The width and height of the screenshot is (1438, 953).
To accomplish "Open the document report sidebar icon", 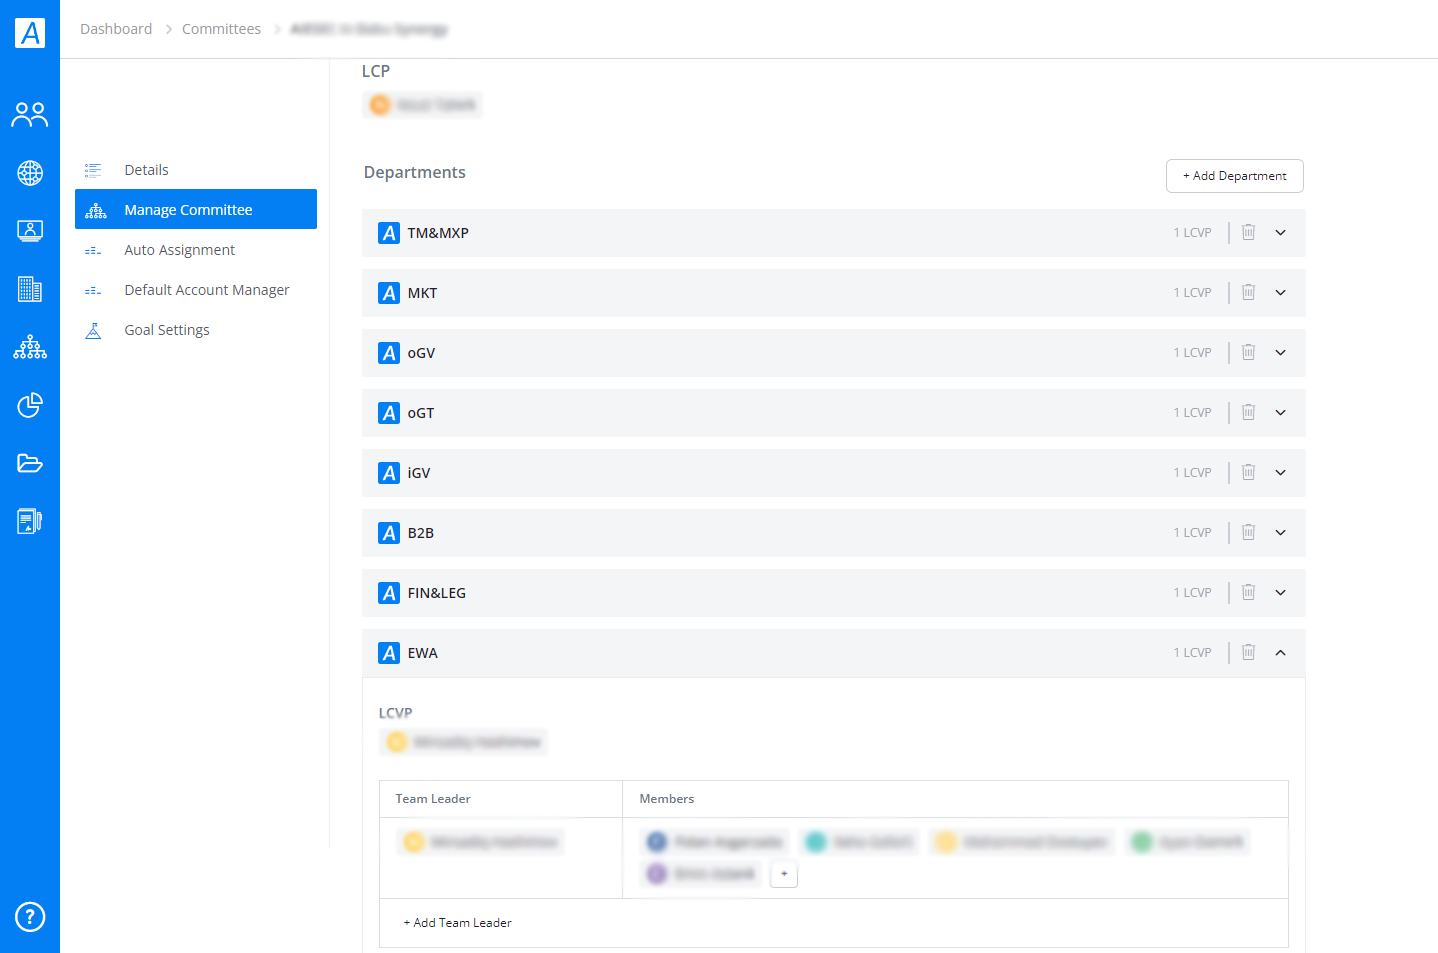I will click(x=30, y=521).
